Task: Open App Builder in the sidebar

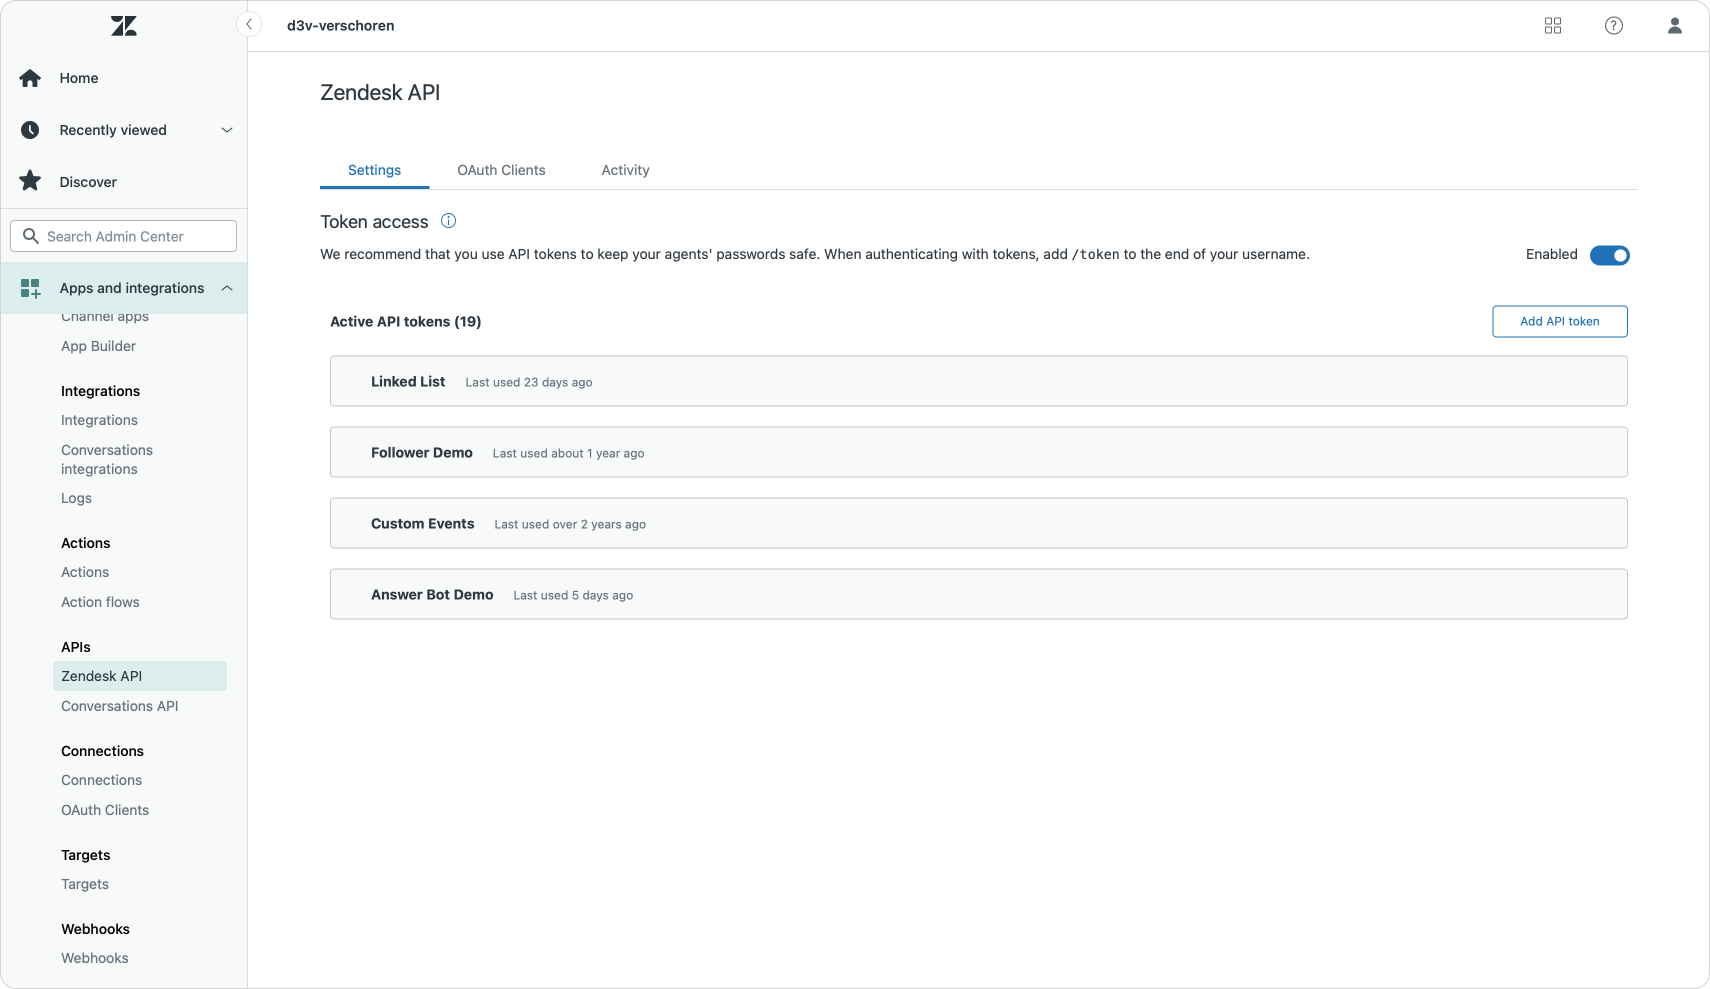Action: (x=99, y=346)
